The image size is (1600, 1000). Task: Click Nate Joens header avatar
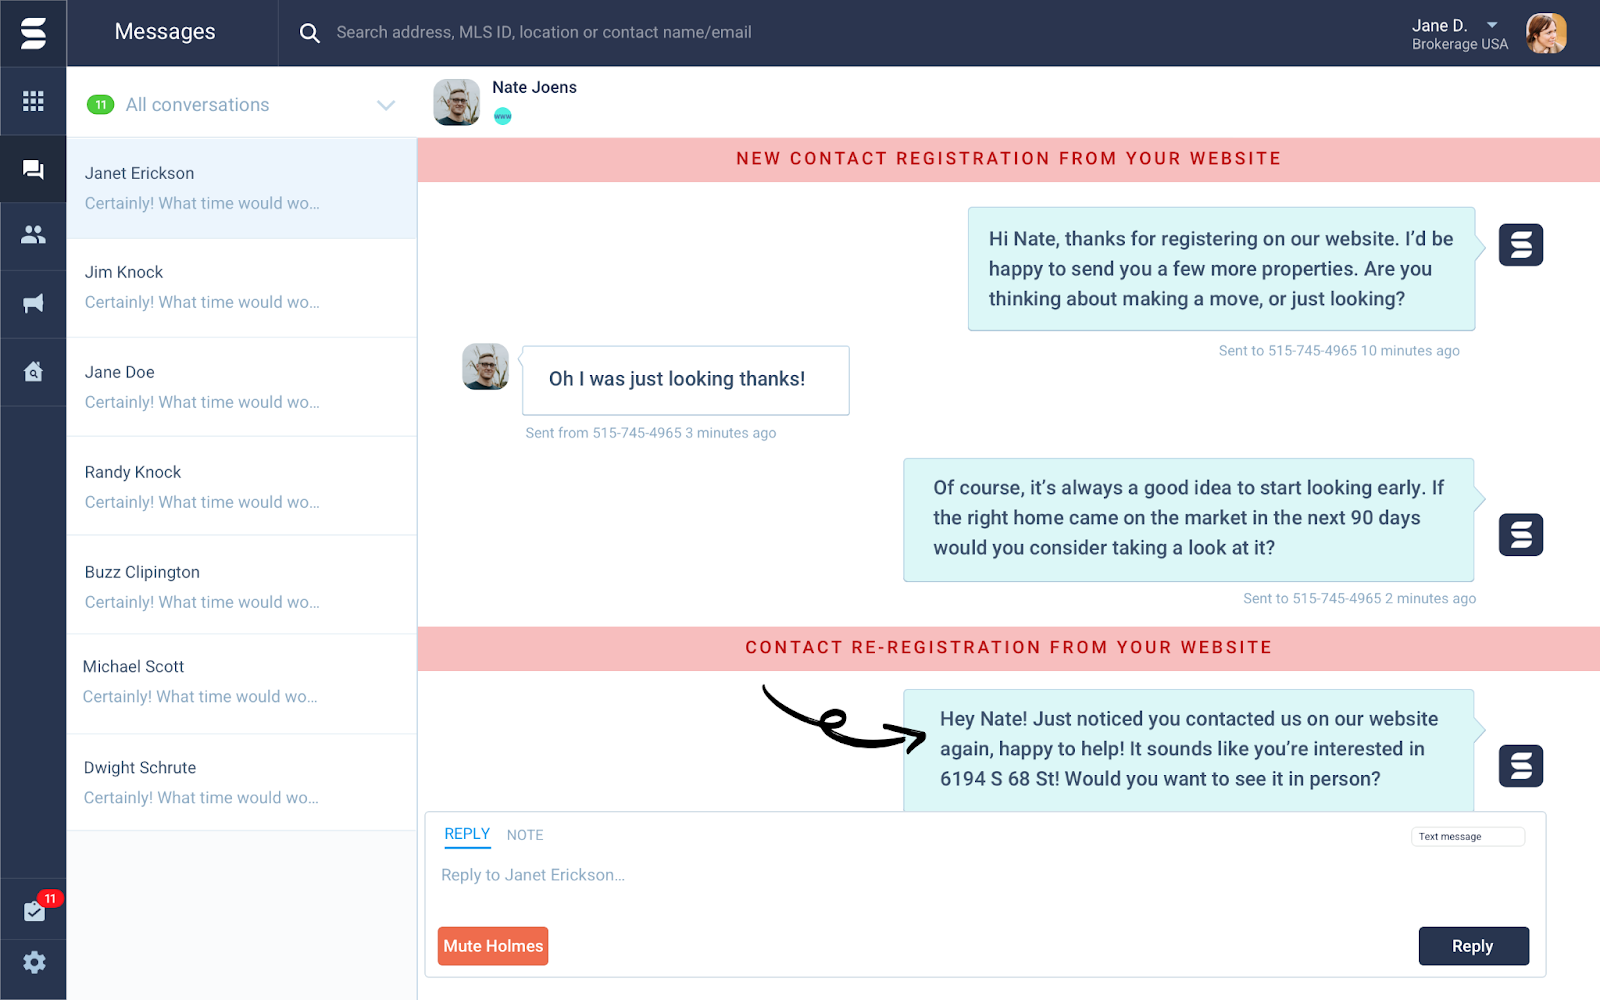[456, 102]
